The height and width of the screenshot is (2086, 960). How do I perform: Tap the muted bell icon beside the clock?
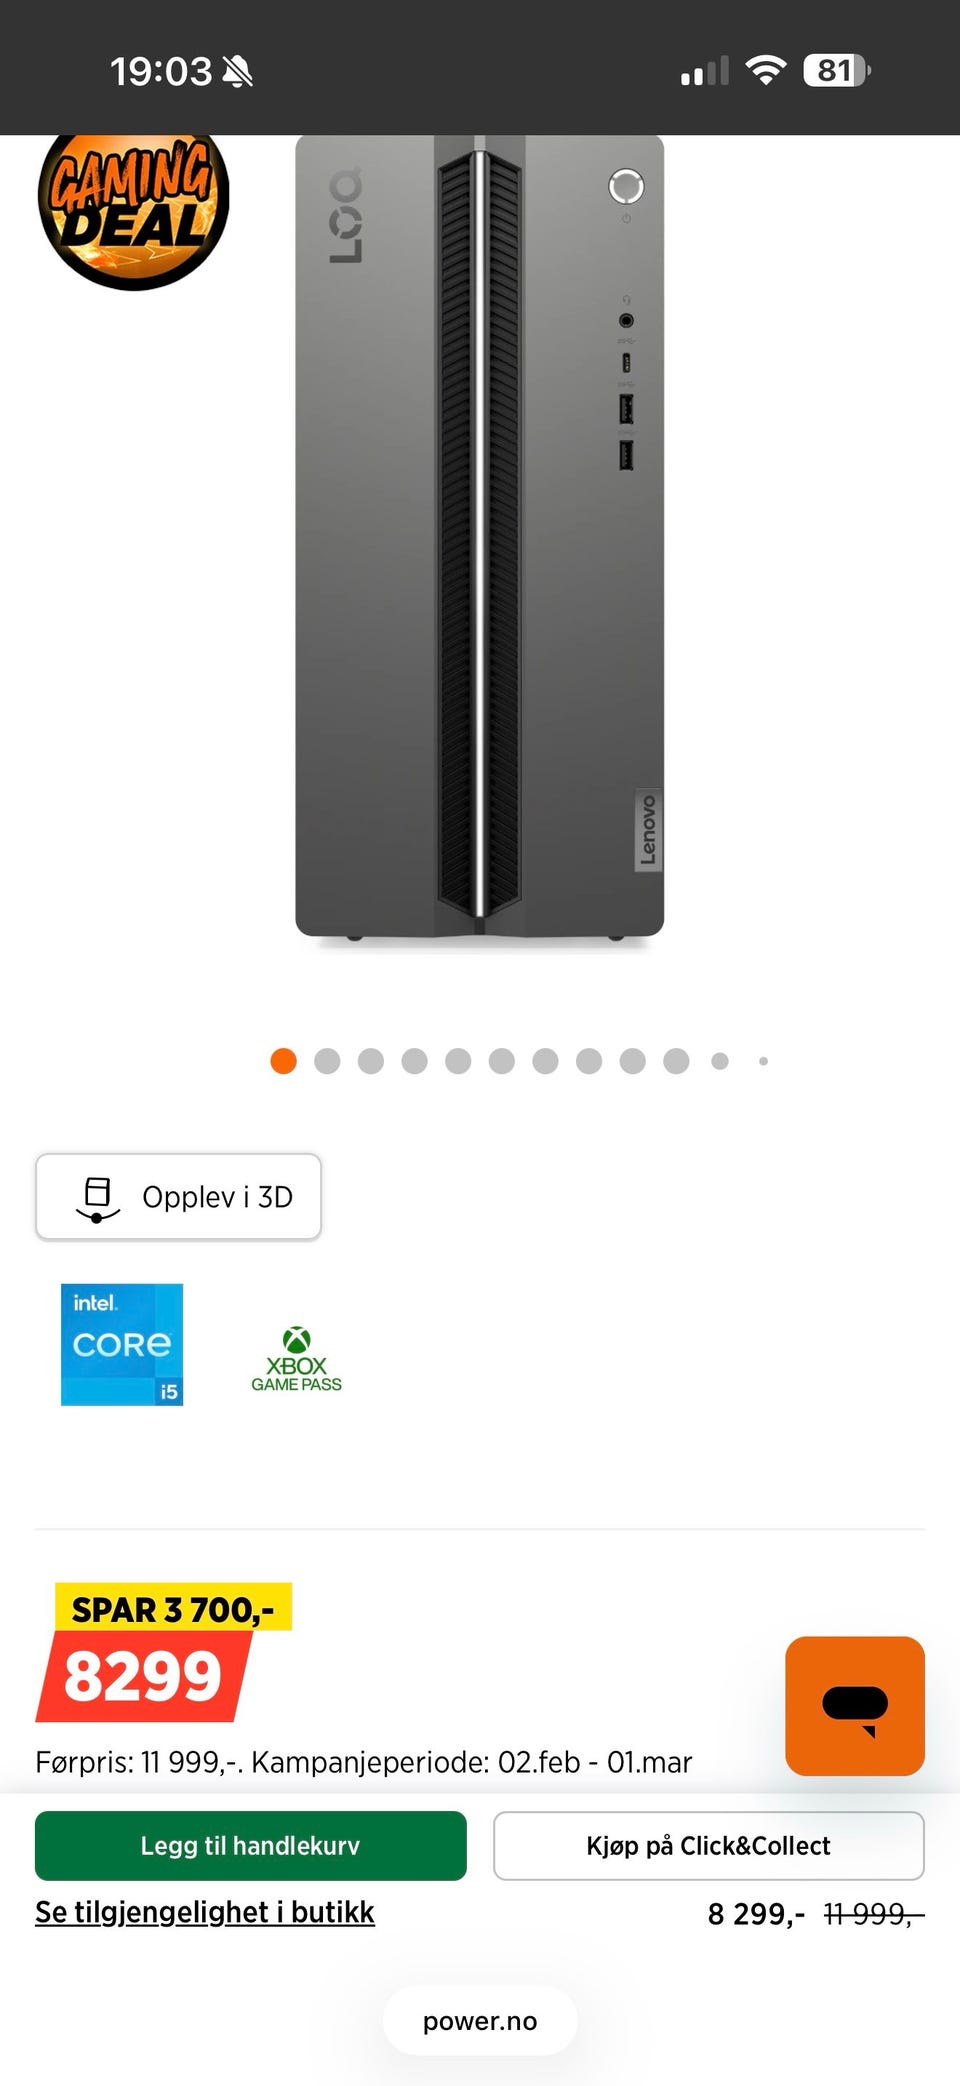tap(238, 71)
